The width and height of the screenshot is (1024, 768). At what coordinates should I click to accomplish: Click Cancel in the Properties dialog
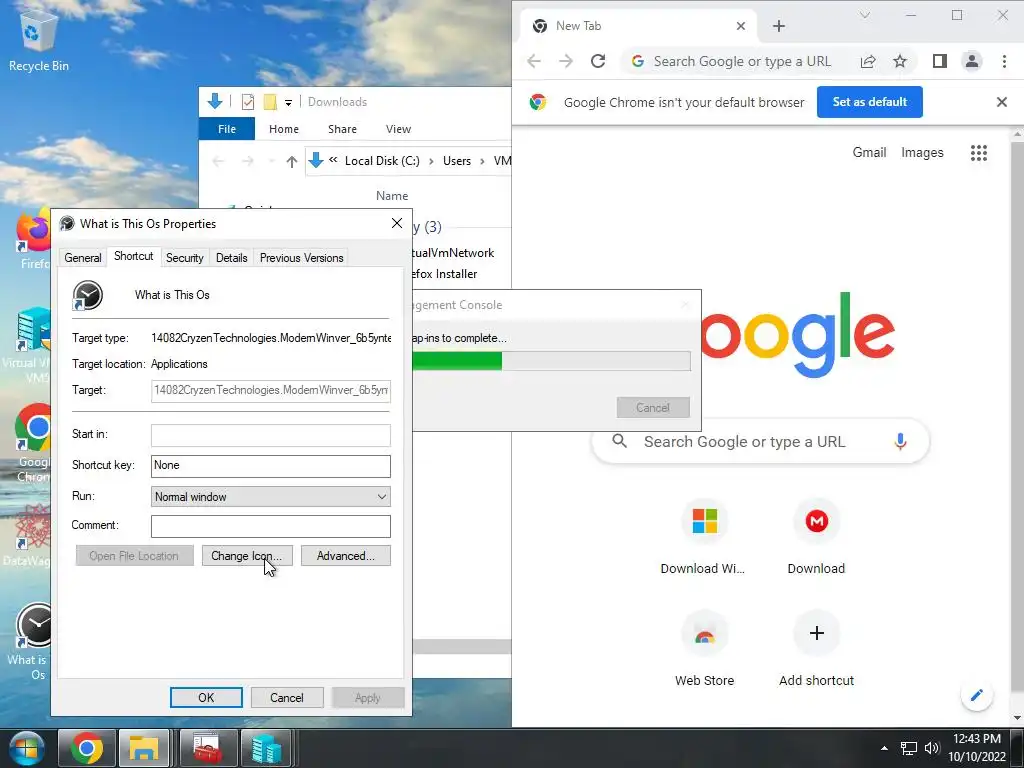coord(287,697)
